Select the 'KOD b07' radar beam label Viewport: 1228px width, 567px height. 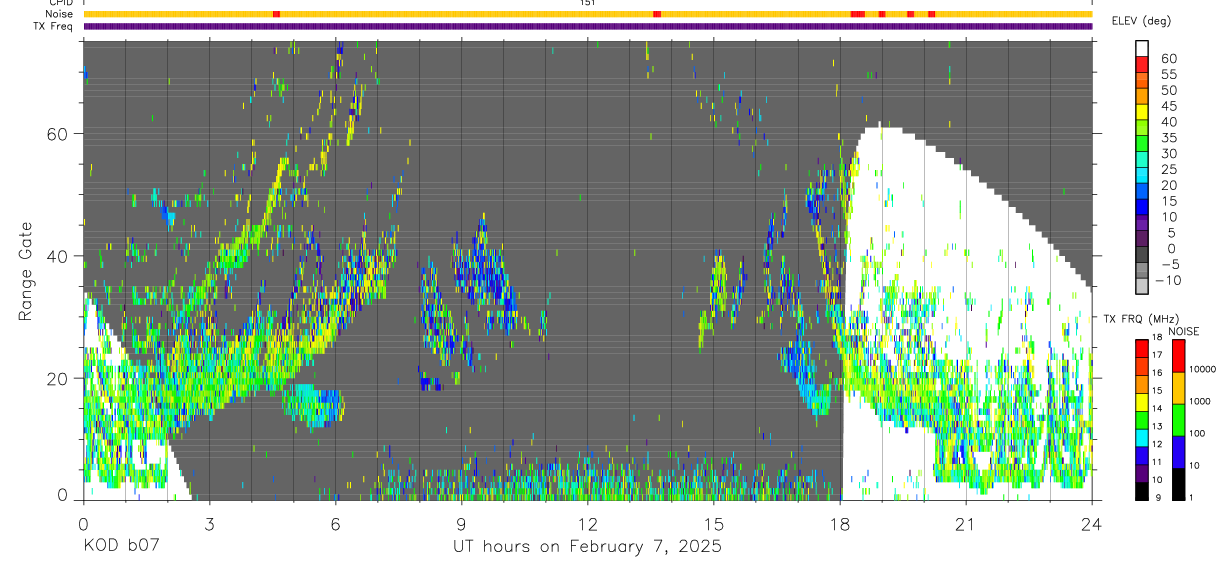120,546
